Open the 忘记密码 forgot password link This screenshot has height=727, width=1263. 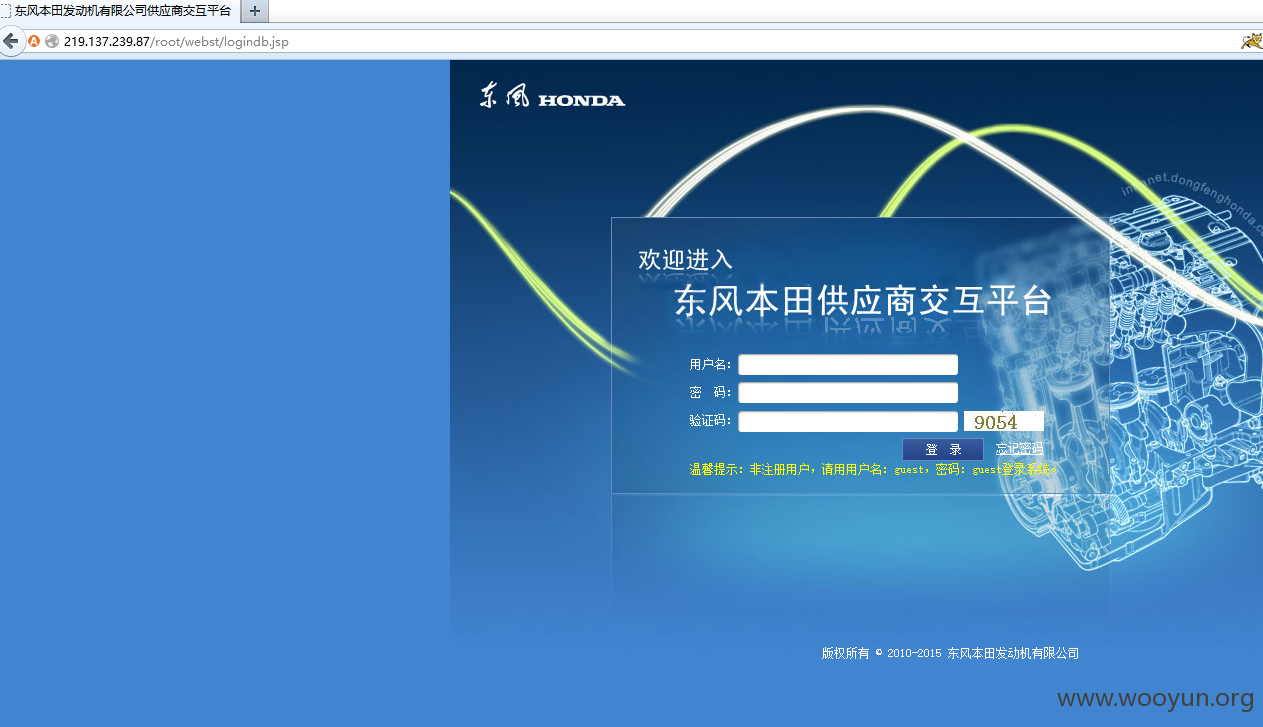tap(1019, 449)
